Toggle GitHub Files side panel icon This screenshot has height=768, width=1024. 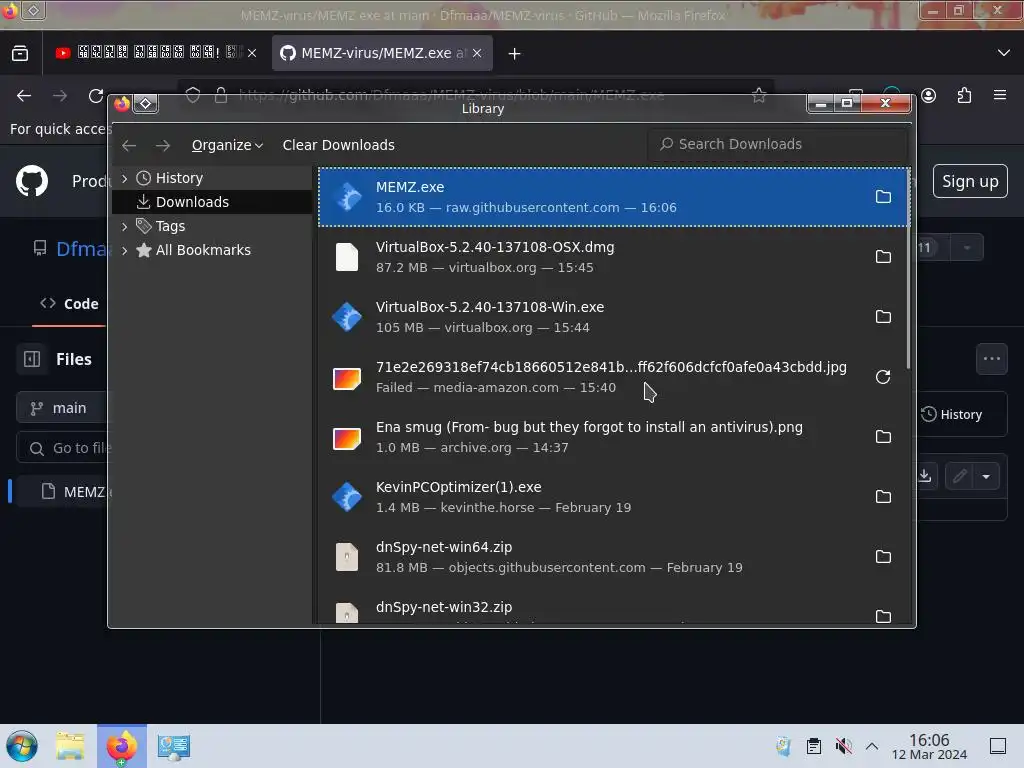32,359
